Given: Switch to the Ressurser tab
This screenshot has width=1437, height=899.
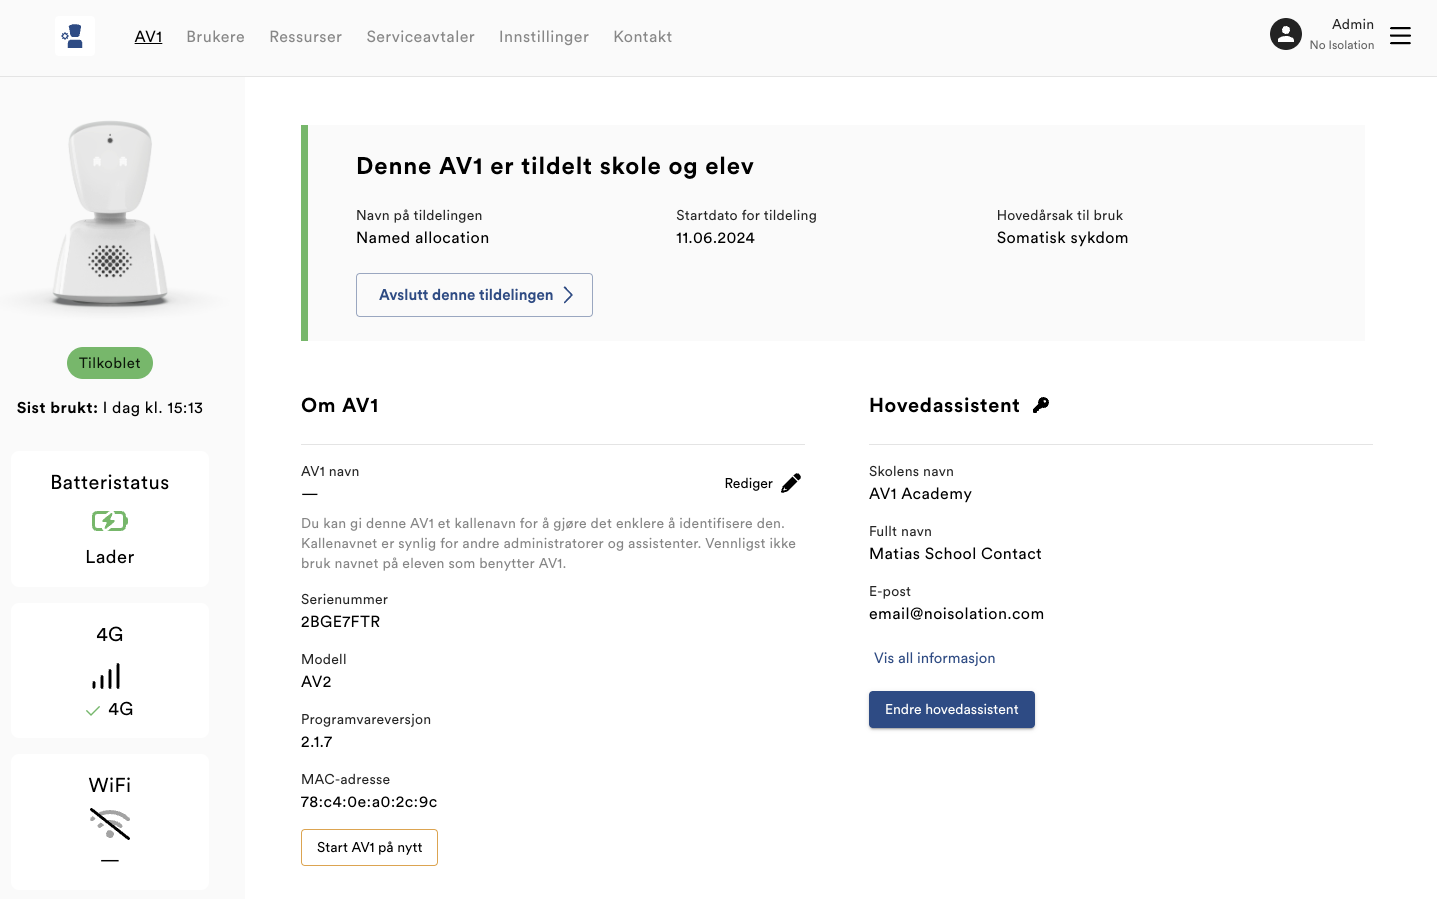Looking at the screenshot, I should pos(305,36).
